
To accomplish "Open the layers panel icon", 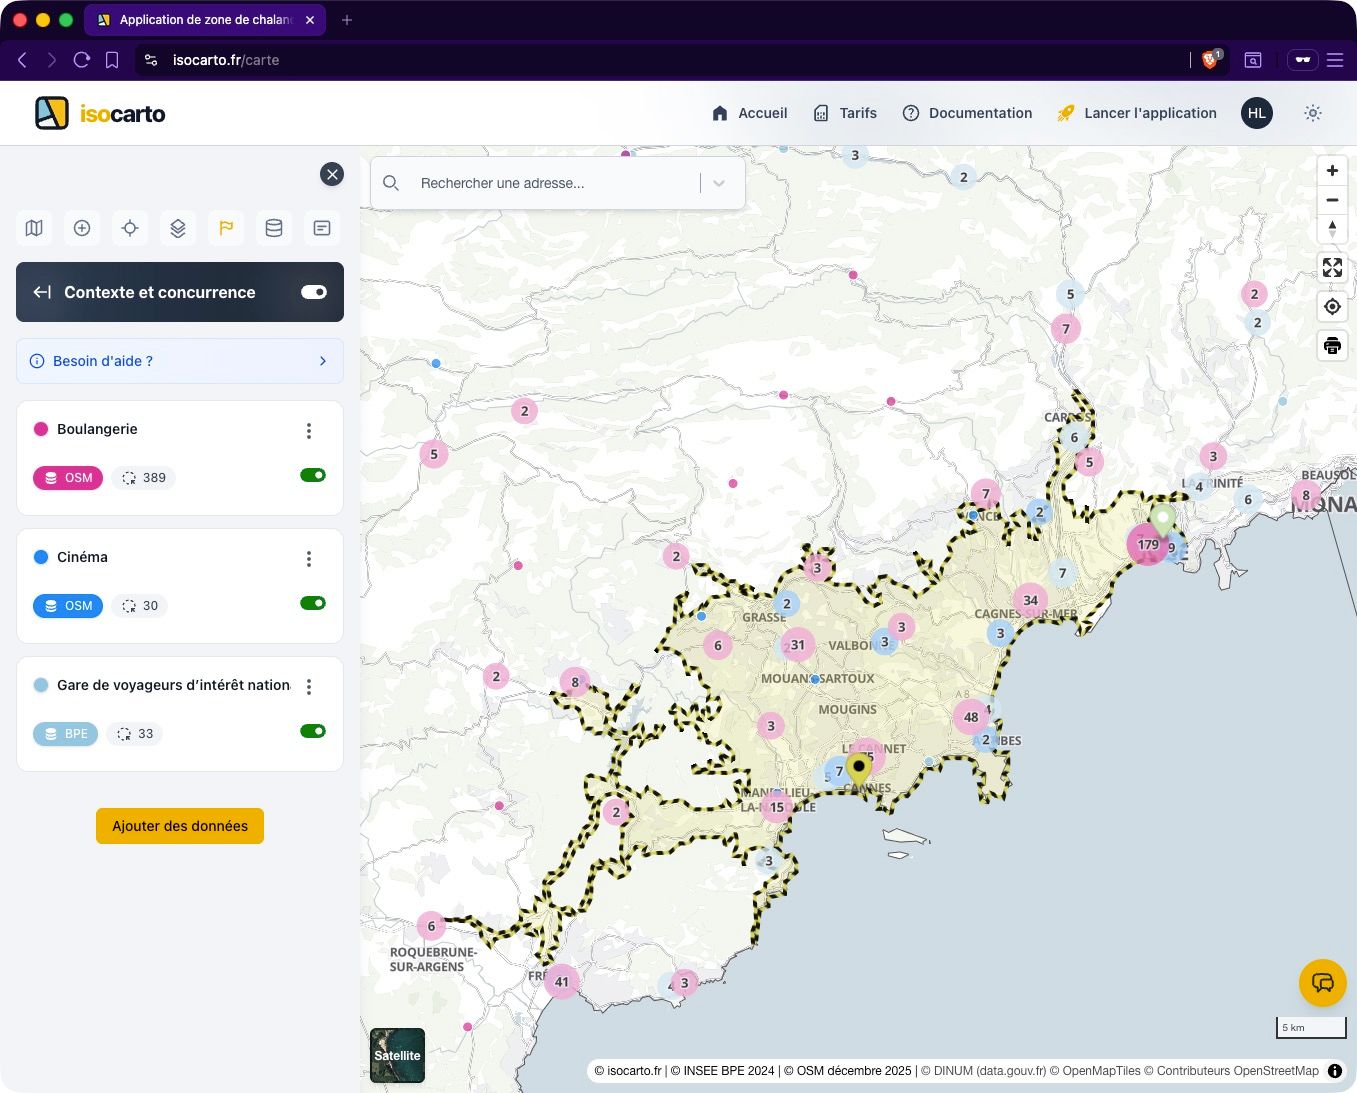I will [x=178, y=228].
